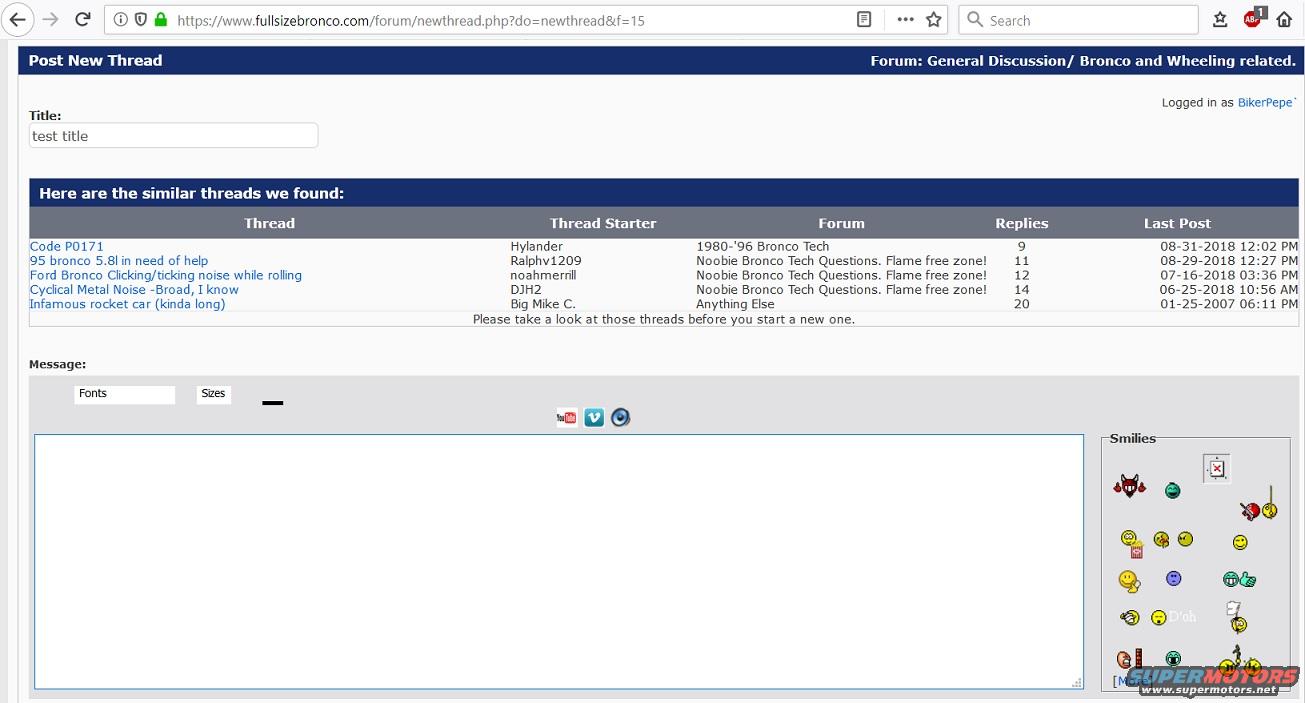Image resolution: width=1305 pixels, height=703 pixels.
Task: Click thread starter 'Ralphv1209'
Action: (546, 261)
